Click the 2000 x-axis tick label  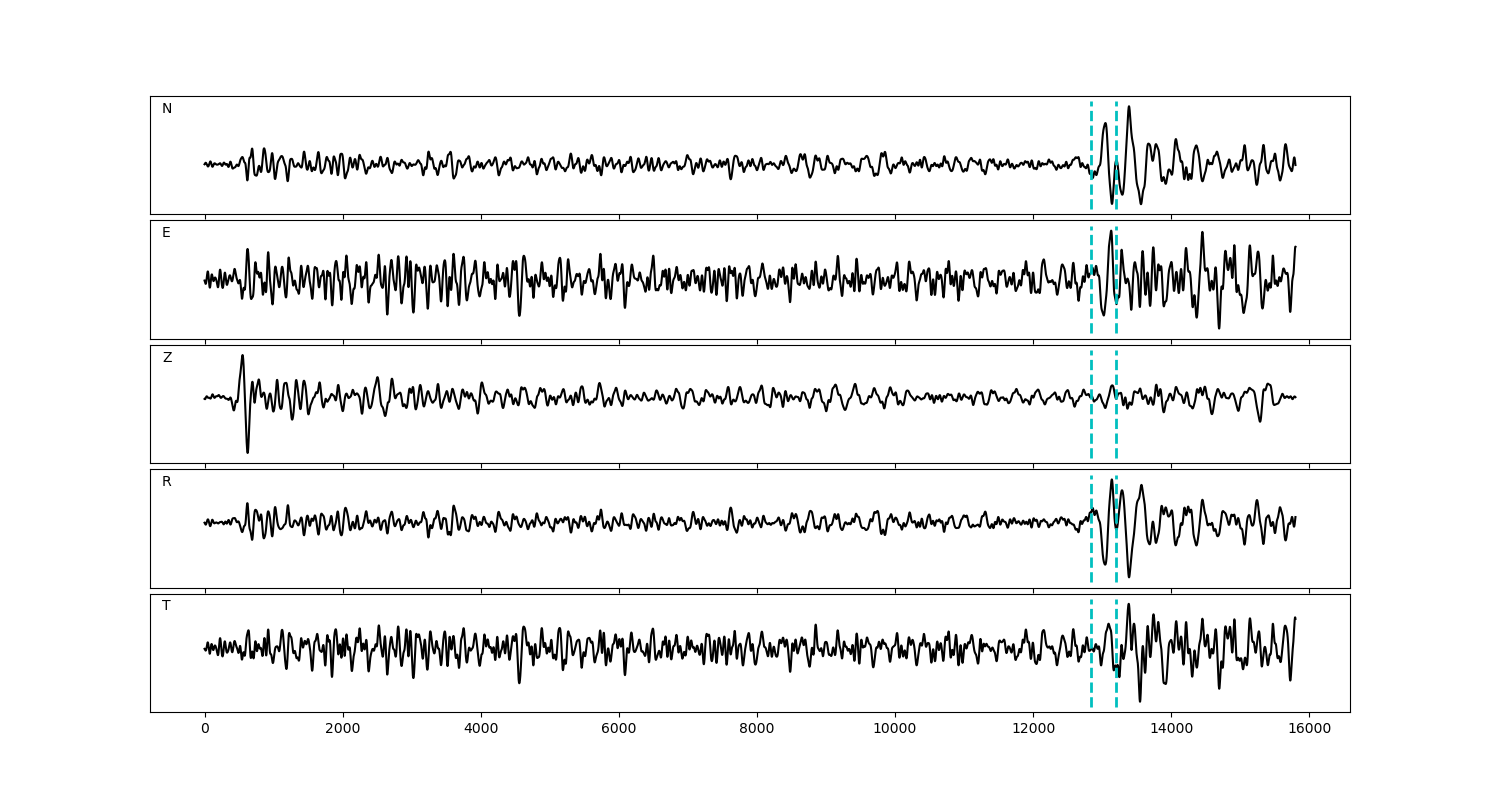pos(343,730)
